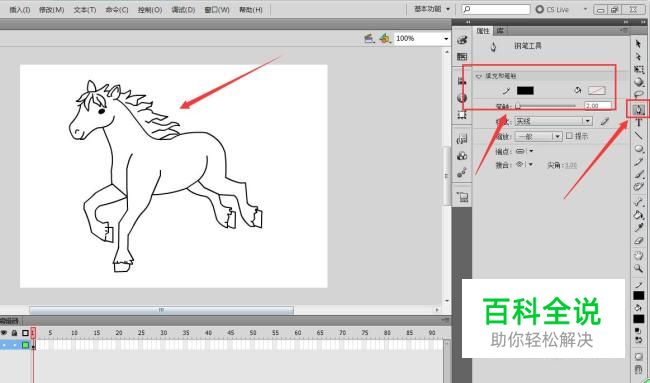Open the 帮助(H) menu
Screen dimensions: 650x383
pyautogui.click(x=250, y=10)
